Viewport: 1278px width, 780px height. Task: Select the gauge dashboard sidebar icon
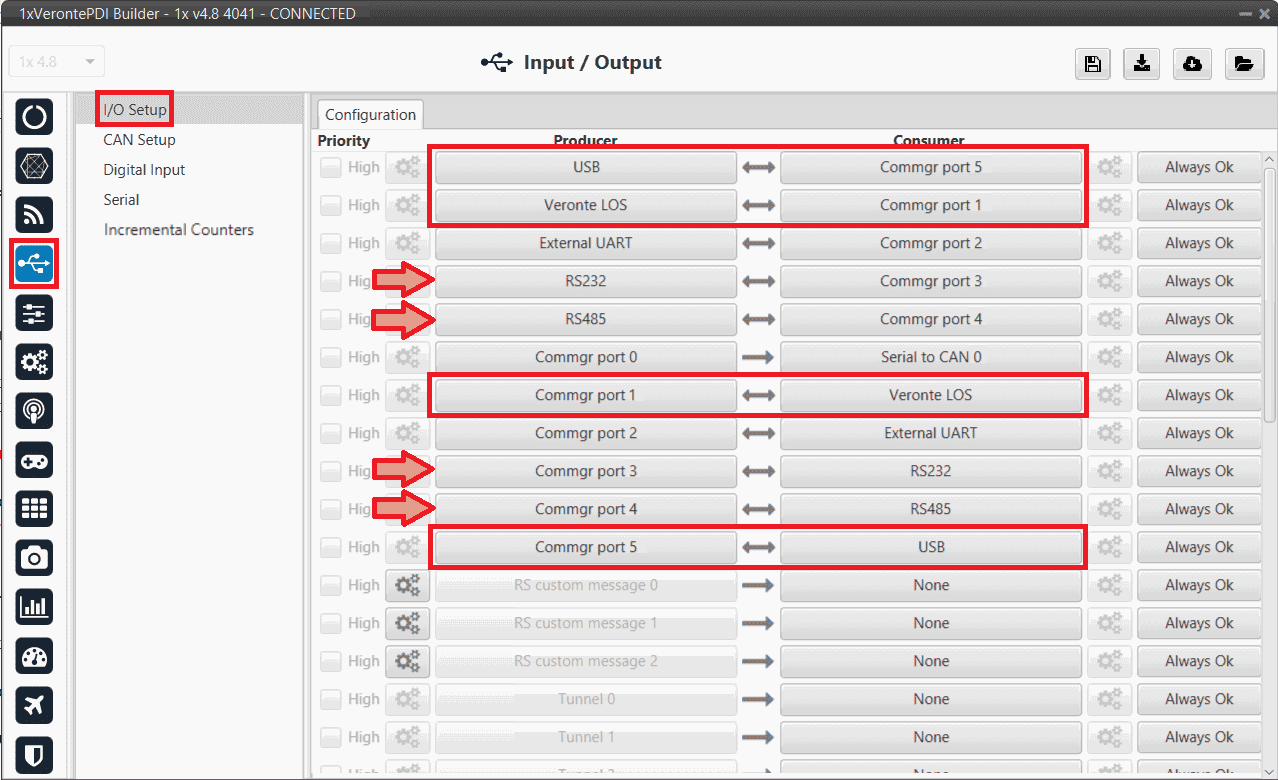click(x=34, y=656)
